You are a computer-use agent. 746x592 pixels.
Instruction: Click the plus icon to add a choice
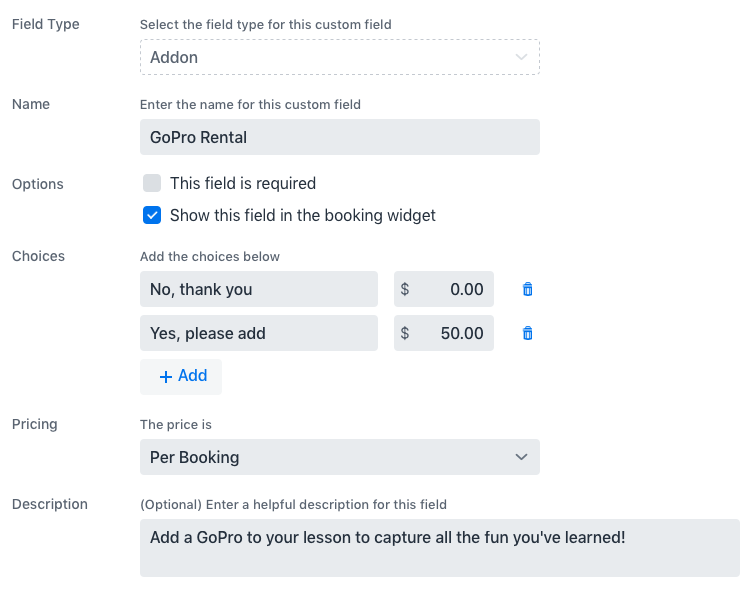point(166,377)
